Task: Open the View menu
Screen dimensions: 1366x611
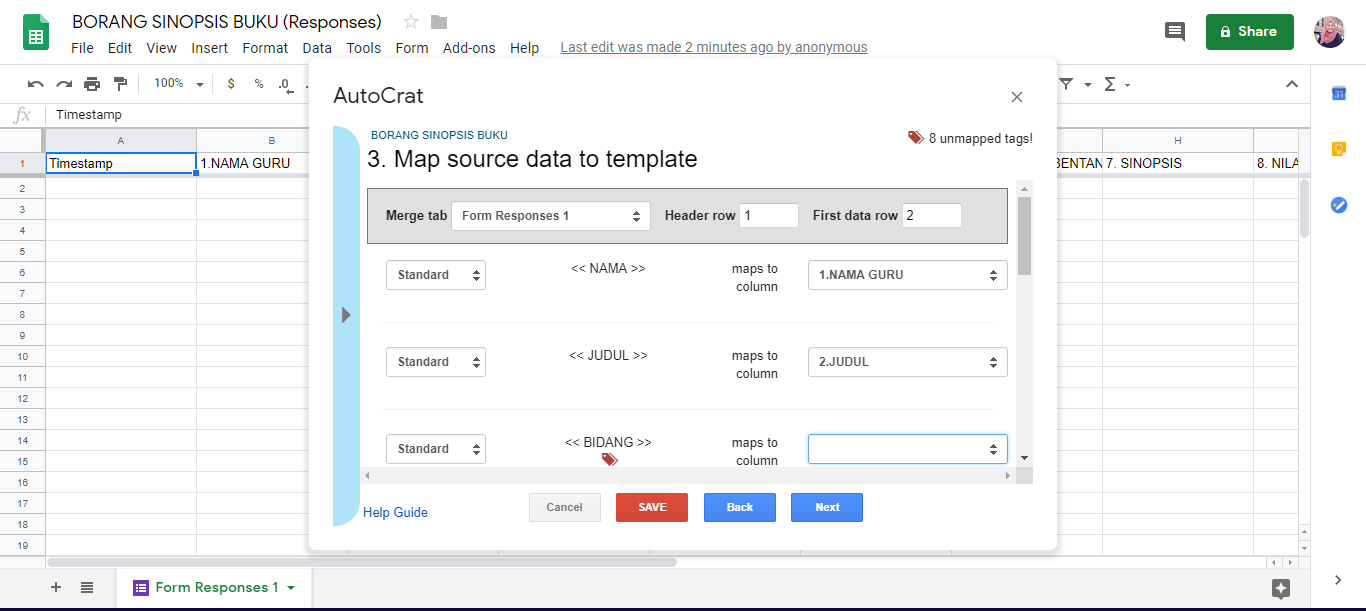Action: point(161,48)
